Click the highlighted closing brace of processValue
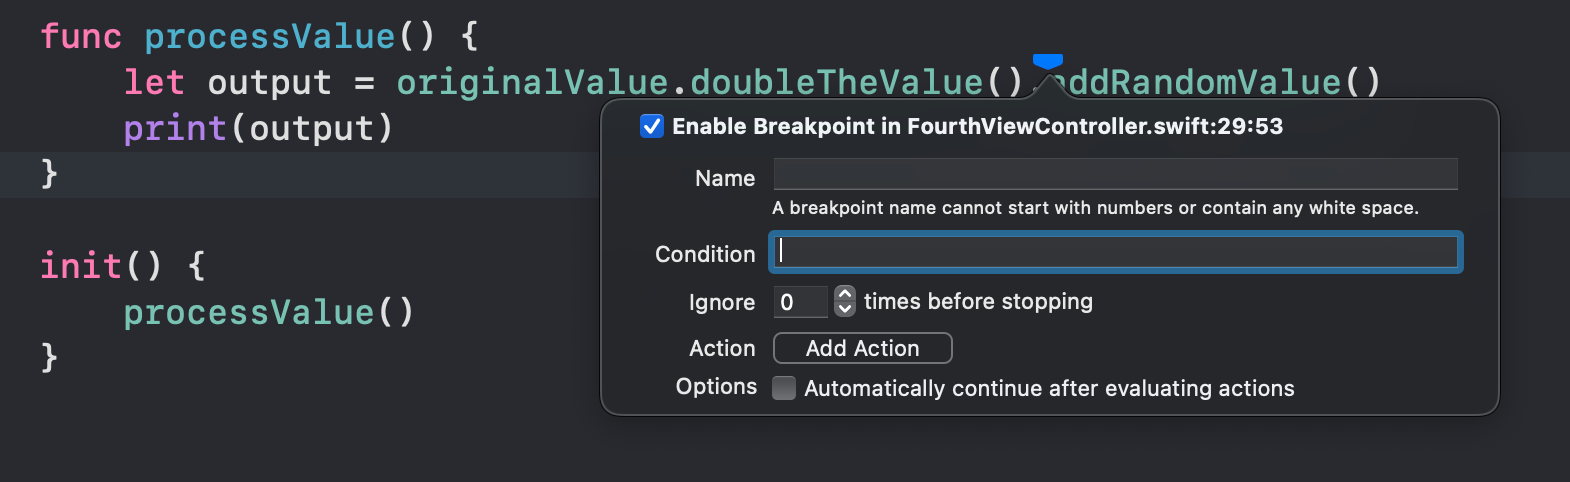The width and height of the screenshot is (1570, 482). [50, 174]
